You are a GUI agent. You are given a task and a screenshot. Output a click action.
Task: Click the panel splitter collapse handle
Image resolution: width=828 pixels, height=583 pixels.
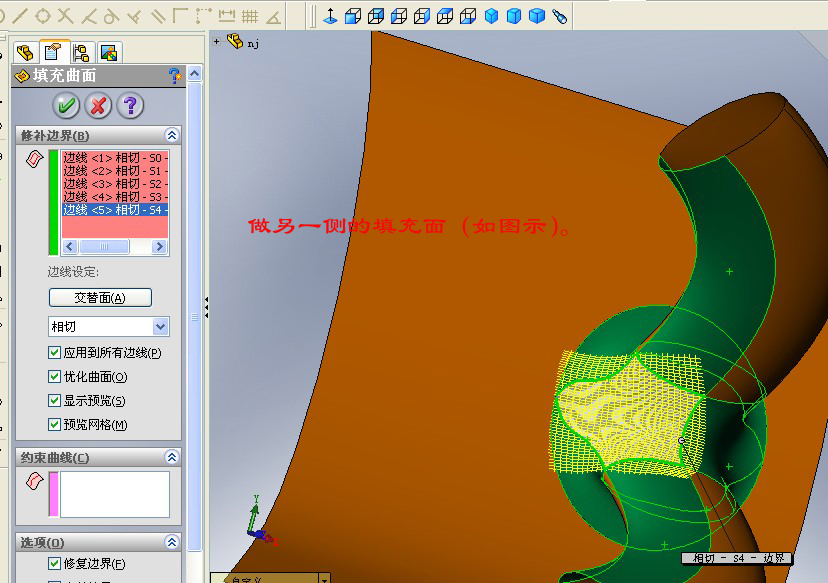pos(206,307)
